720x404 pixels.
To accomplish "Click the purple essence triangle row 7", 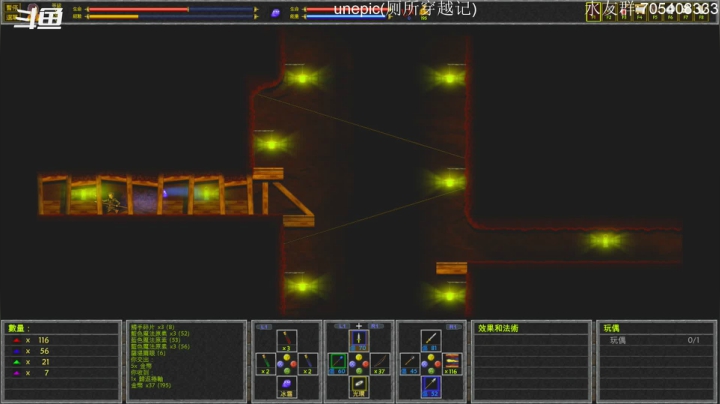I will coord(62,373).
